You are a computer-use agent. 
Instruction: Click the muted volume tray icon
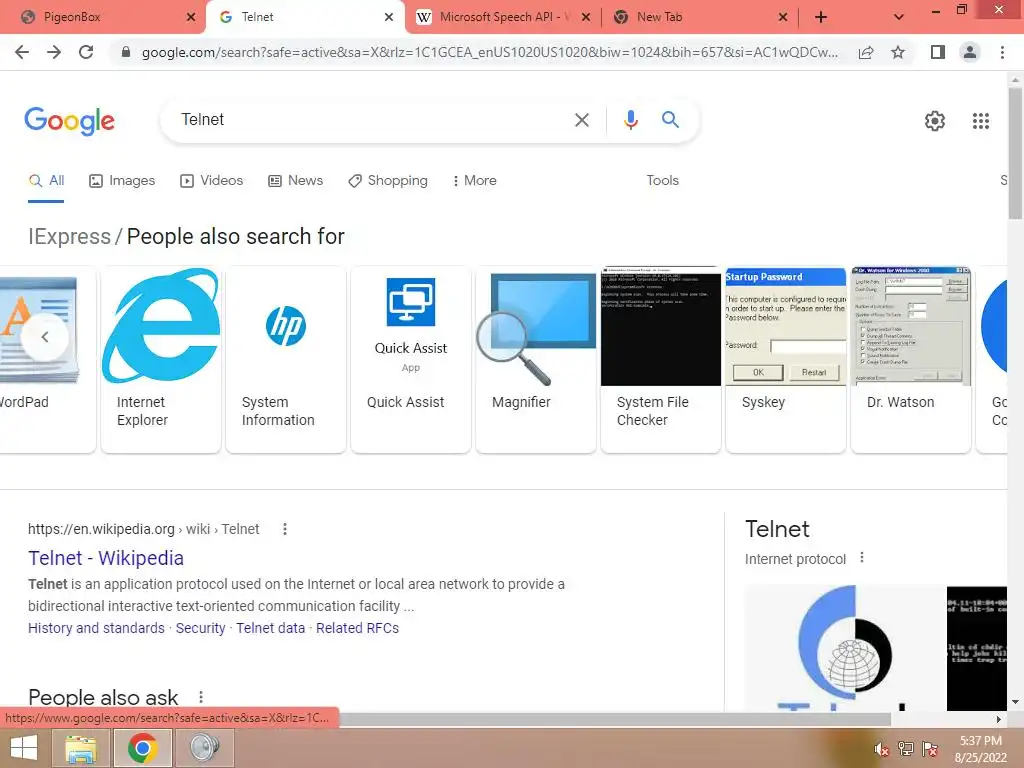(x=881, y=749)
